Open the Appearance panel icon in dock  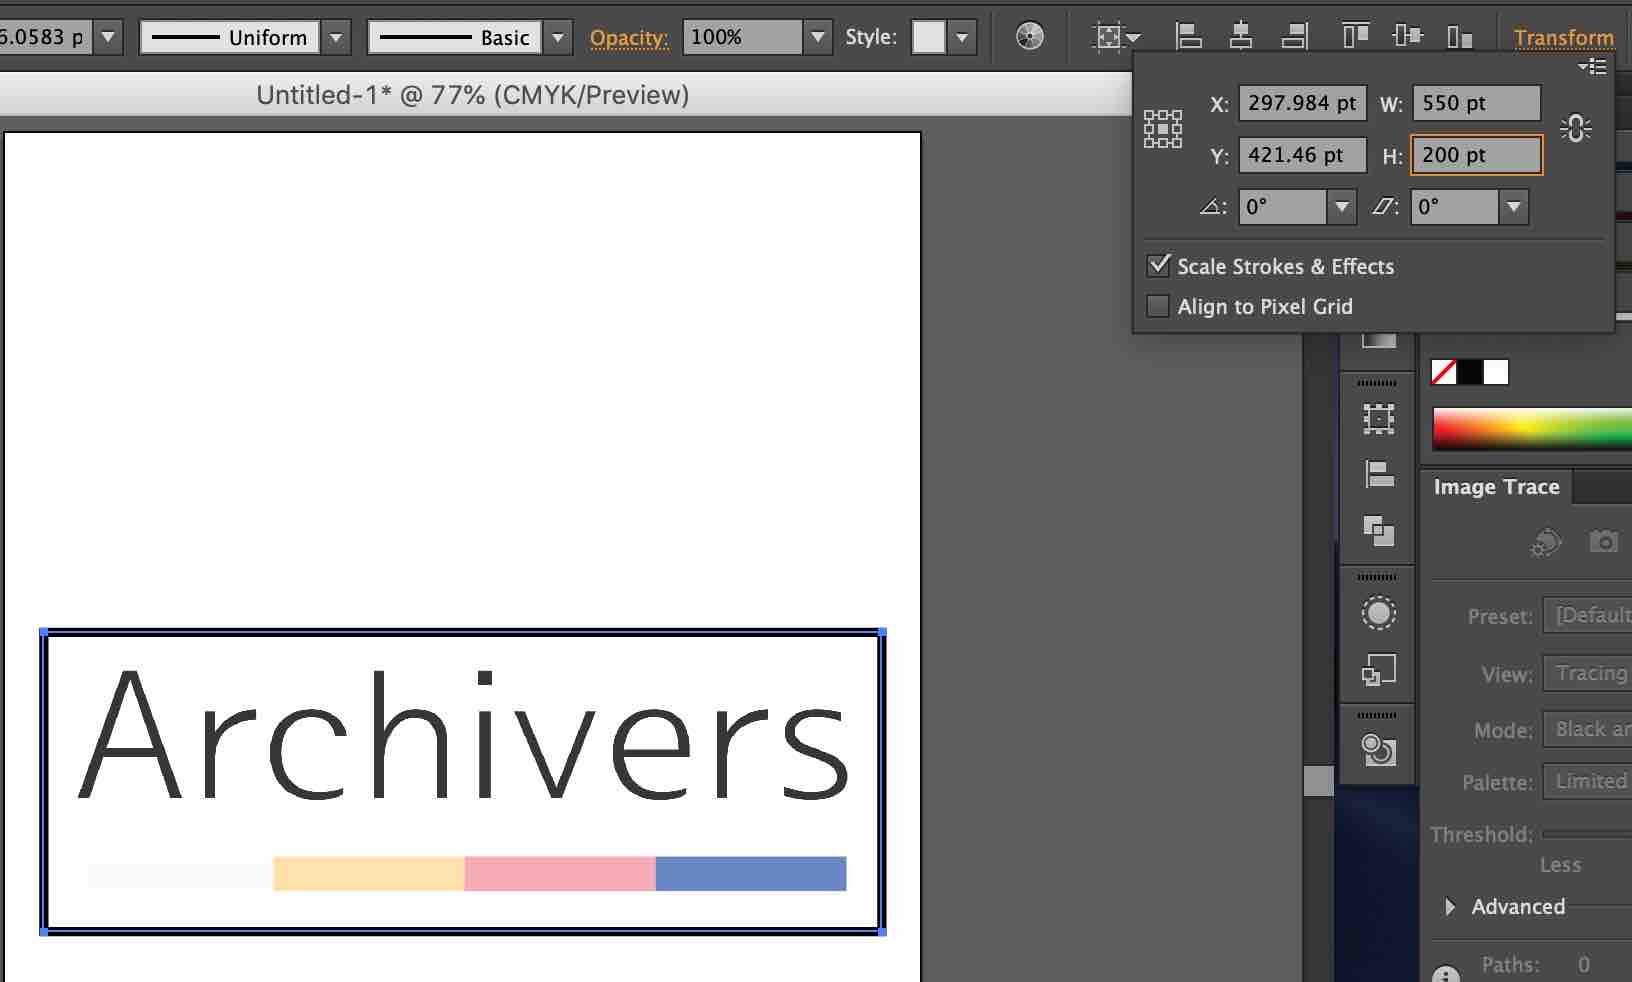(x=1379, y=612)
